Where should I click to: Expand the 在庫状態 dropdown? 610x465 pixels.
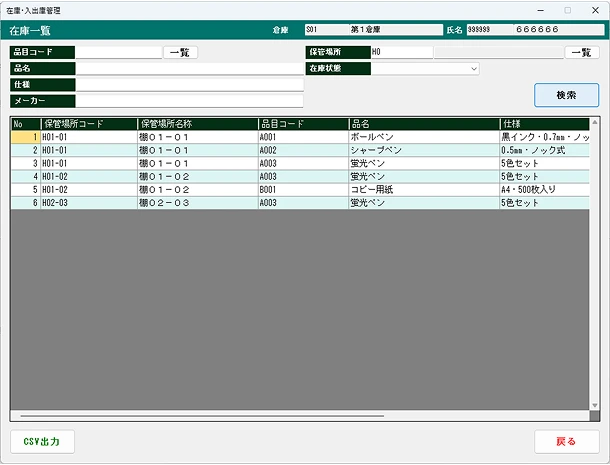pyautogui.click(x=472, y=69)
